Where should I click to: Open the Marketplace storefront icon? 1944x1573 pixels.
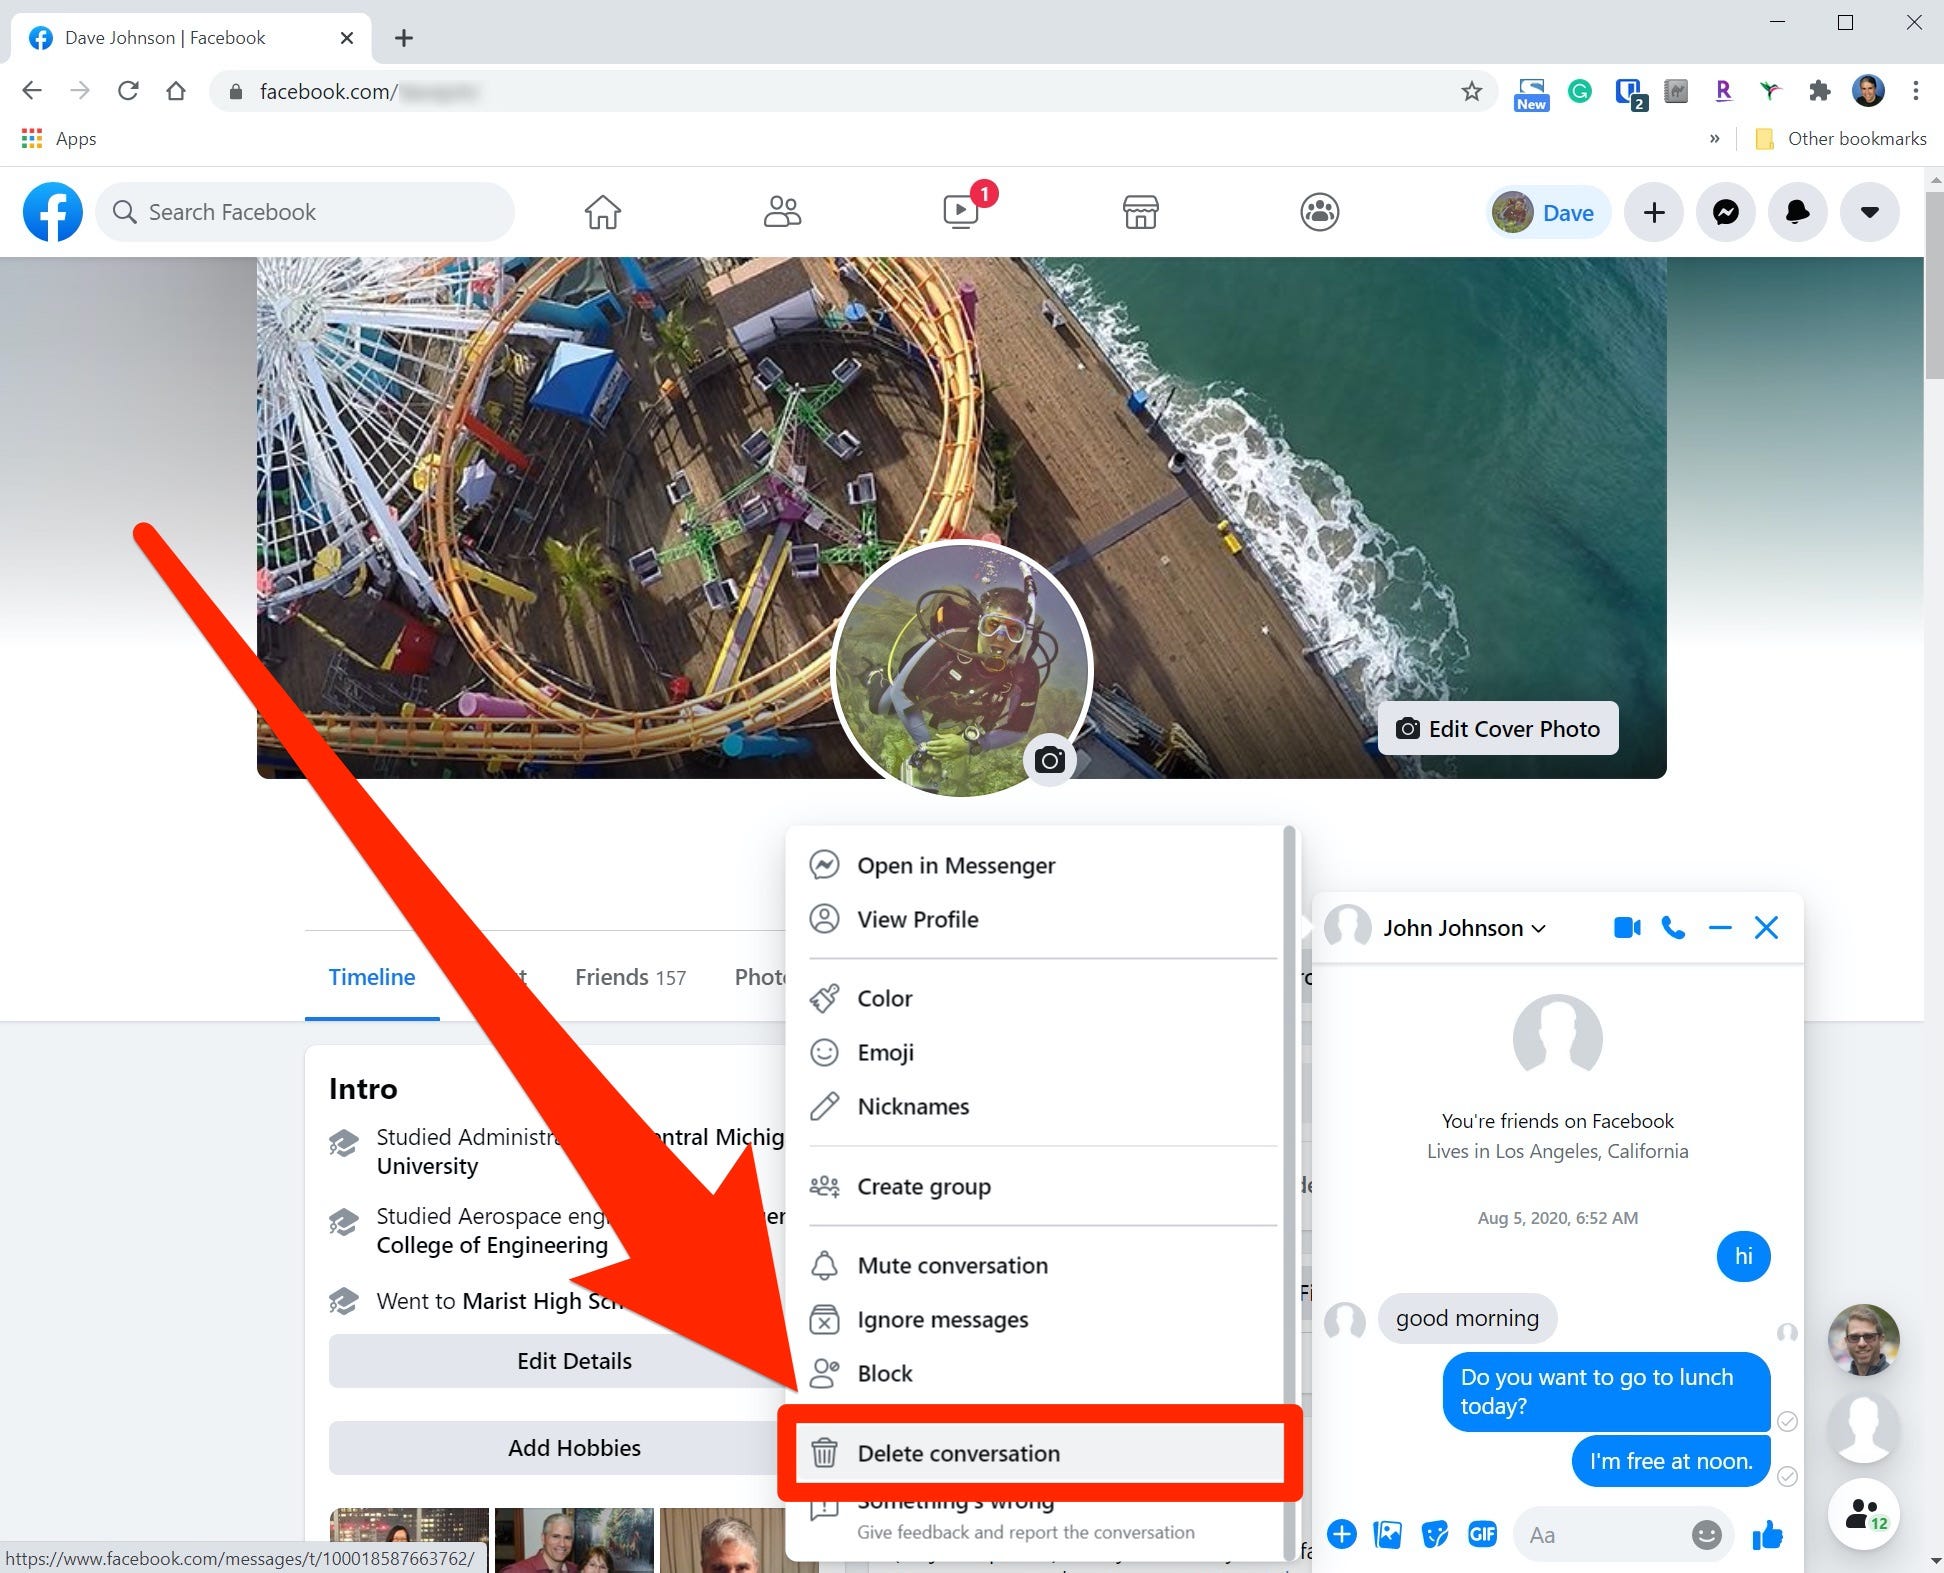(x=1140, y=212)
